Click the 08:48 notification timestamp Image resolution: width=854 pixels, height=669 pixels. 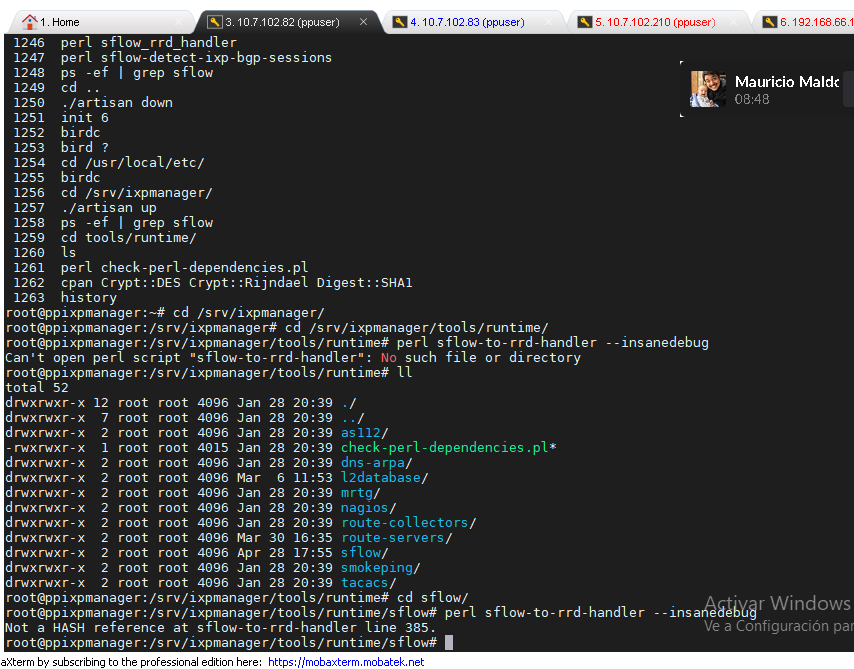(752, 100)
